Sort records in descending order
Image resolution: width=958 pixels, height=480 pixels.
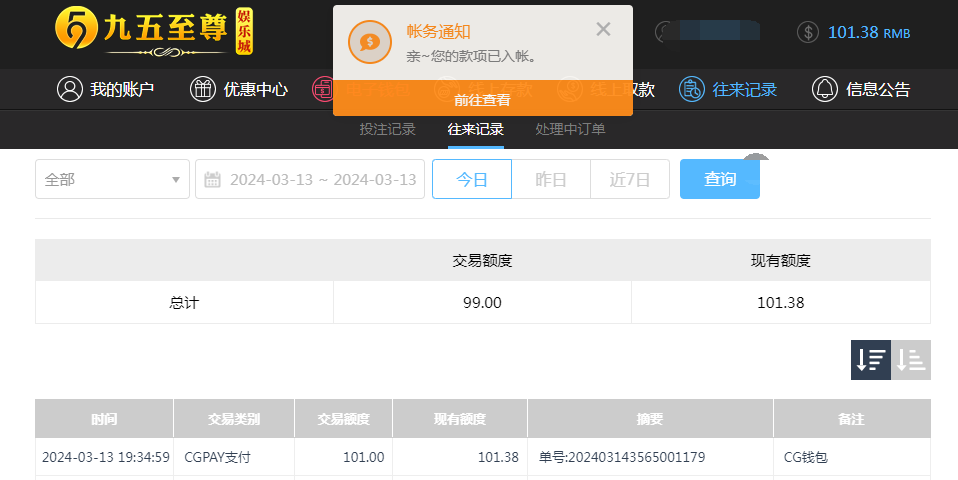[x=871, y=360]
